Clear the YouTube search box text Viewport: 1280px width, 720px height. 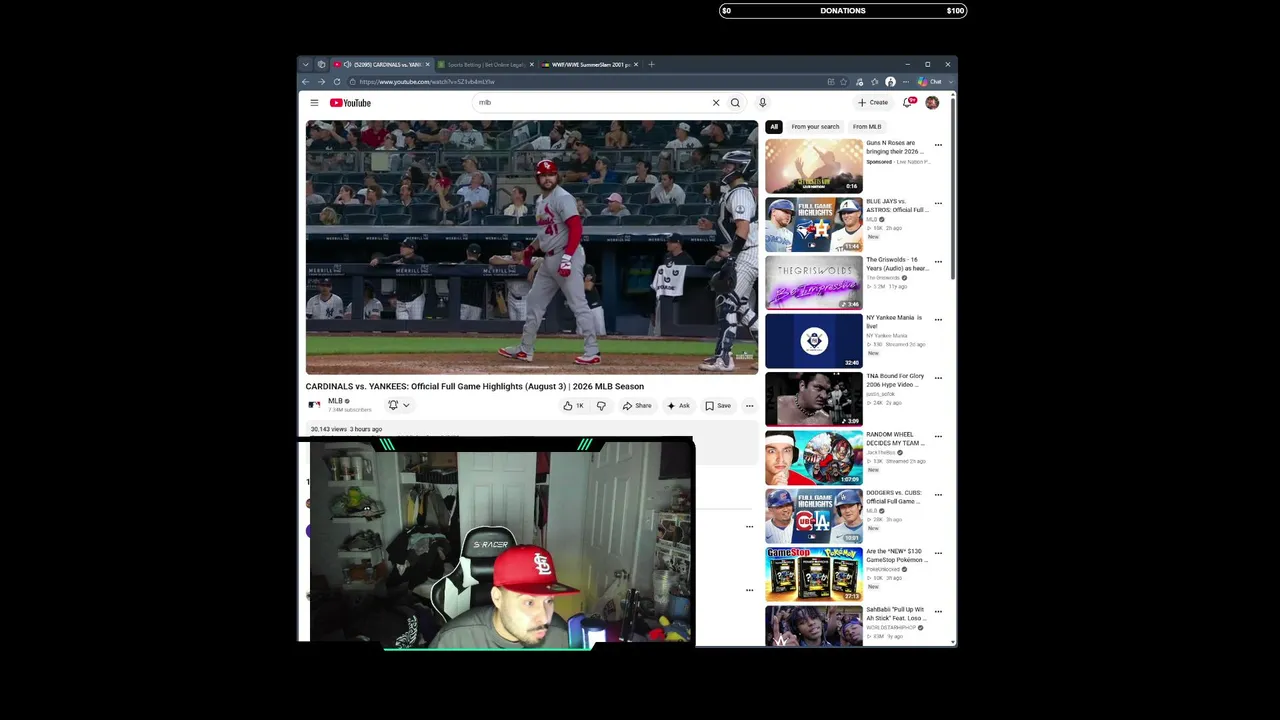pyautogui.click(x=716, y=103)
